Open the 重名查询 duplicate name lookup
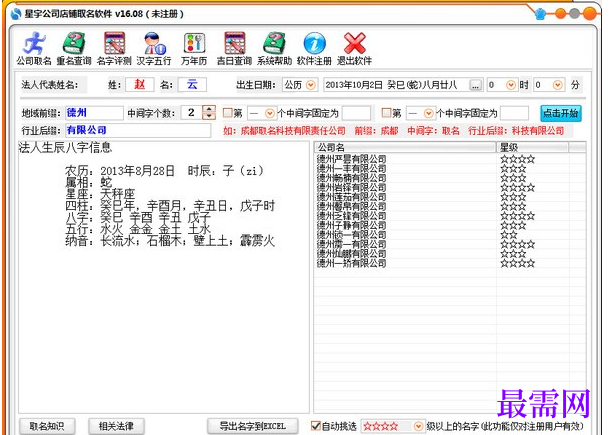The image size is (609, 435). tap(74, 49)
